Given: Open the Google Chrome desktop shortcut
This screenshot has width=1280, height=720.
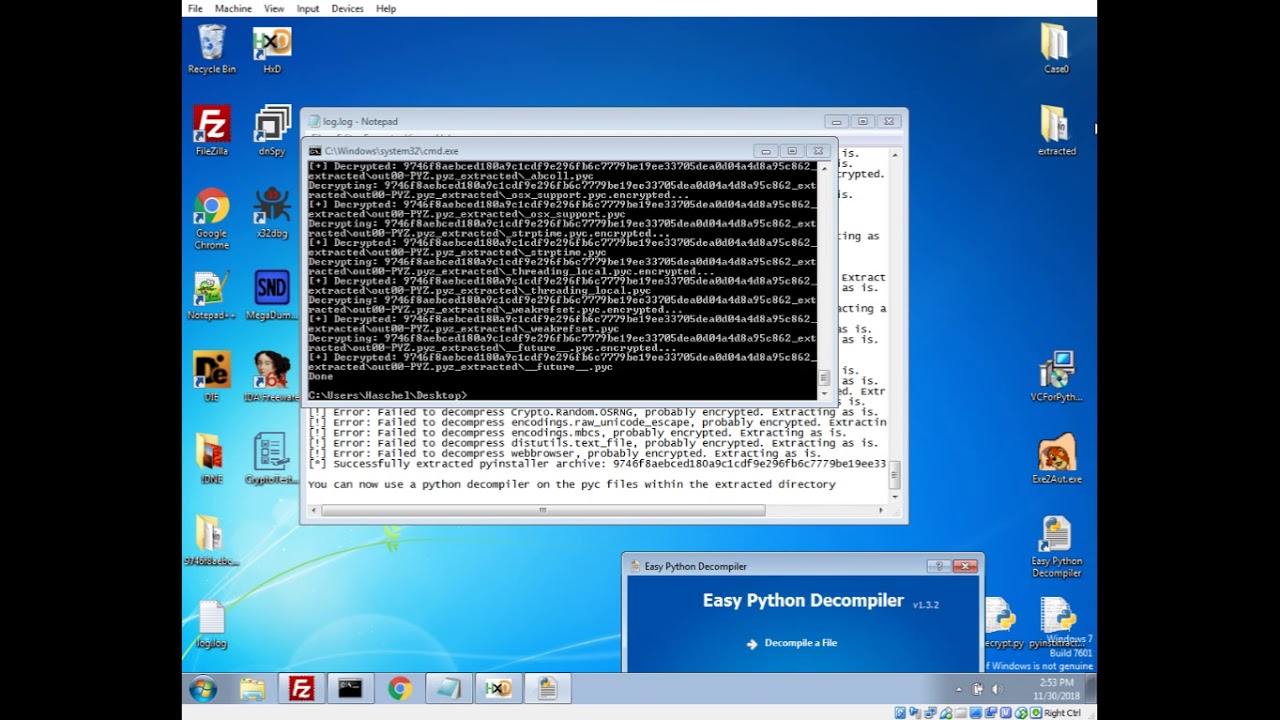Looking at the screenshot, I should pos(212,219).
